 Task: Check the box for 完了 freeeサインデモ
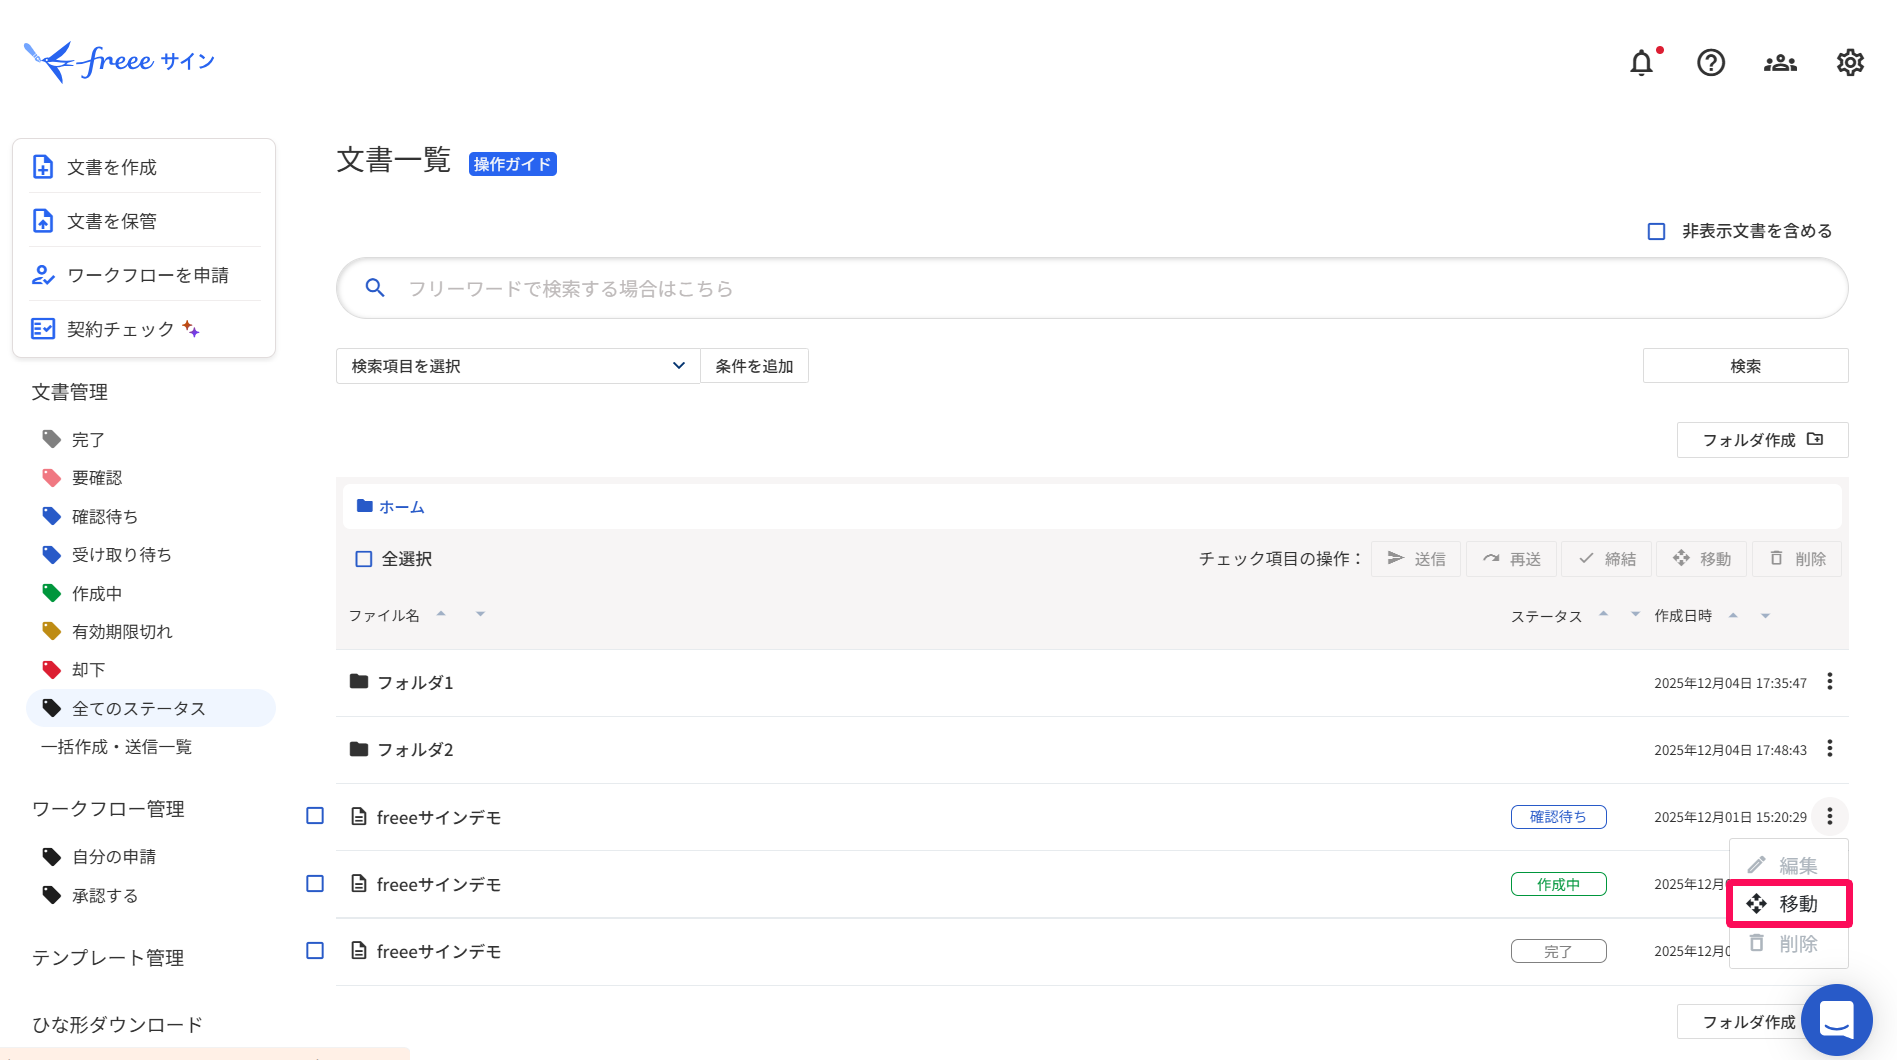tap(315, 951)
